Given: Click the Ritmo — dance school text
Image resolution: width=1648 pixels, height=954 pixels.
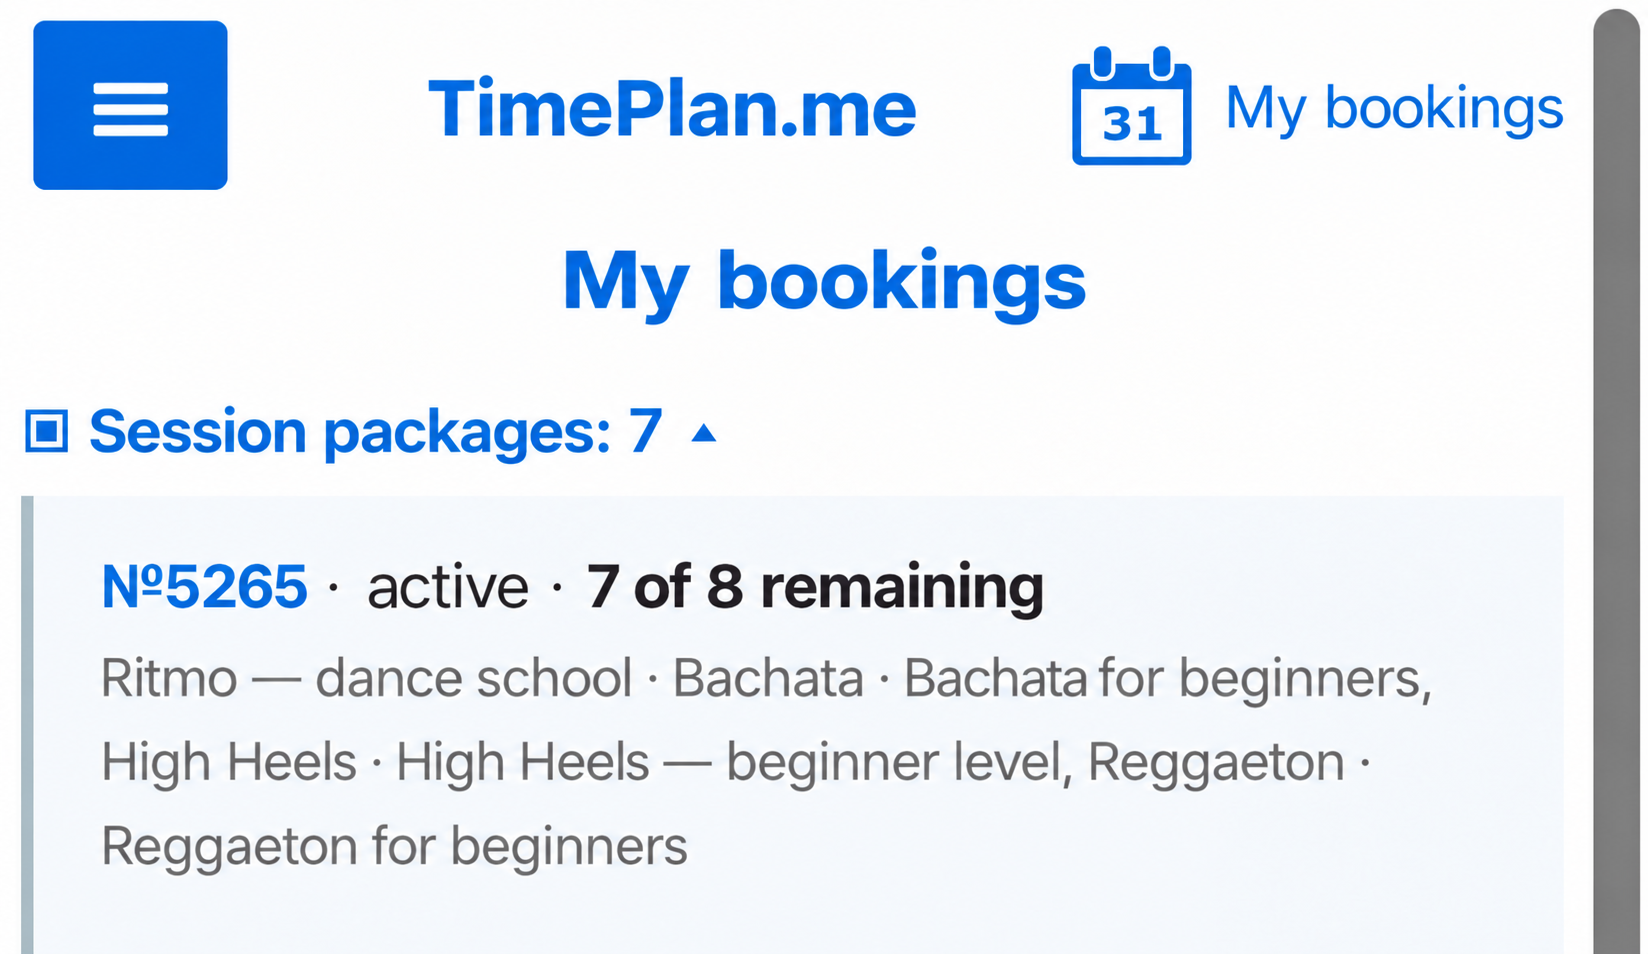Looking at the screenshot, I should [x=366, y=678].
